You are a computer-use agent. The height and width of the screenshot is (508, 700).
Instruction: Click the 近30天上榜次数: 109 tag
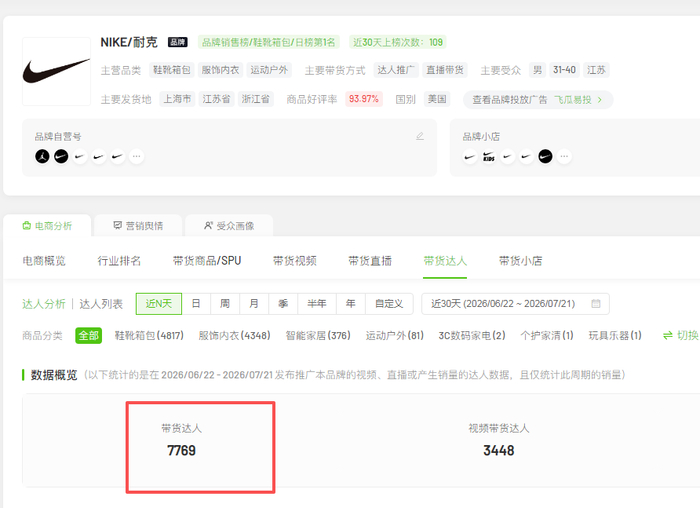[398, 42]
